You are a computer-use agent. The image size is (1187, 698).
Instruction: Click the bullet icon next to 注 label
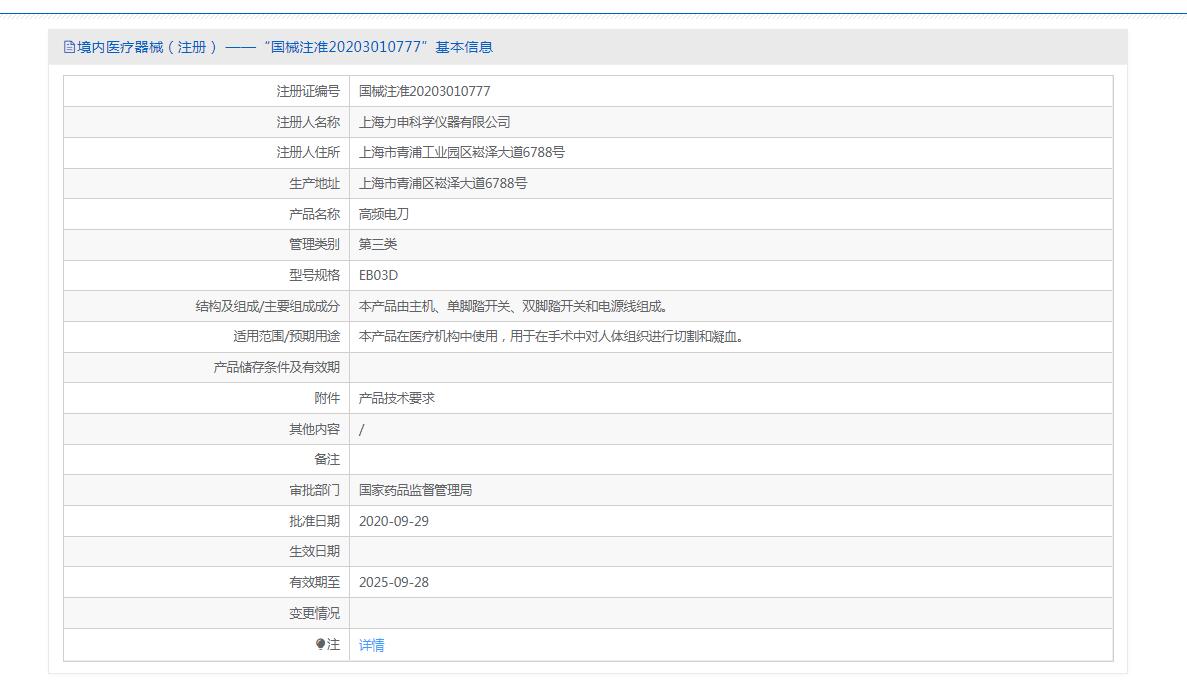click(320, 644)
